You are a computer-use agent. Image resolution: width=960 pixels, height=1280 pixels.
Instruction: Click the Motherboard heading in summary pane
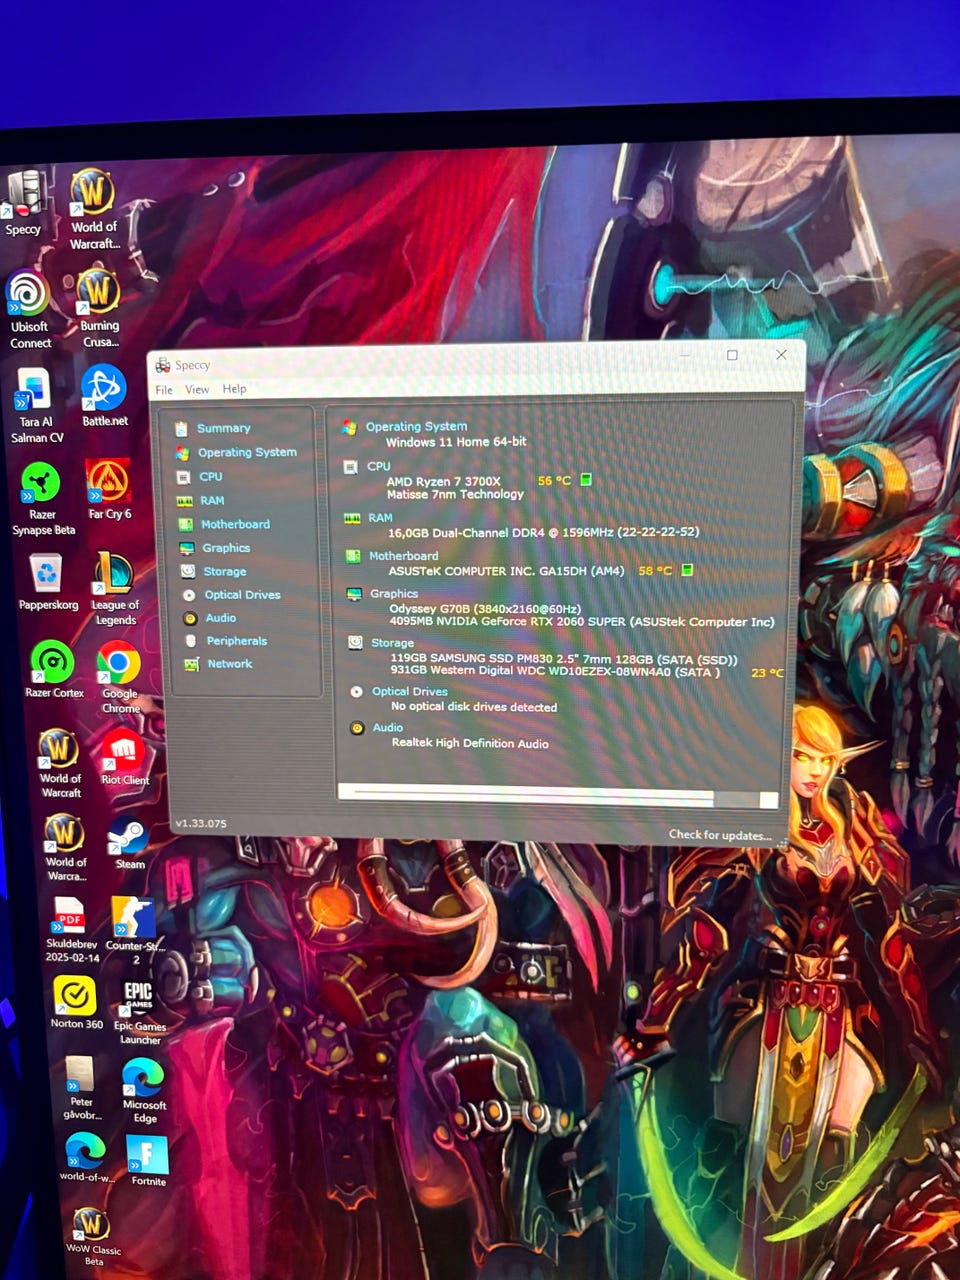click(403, 556)
